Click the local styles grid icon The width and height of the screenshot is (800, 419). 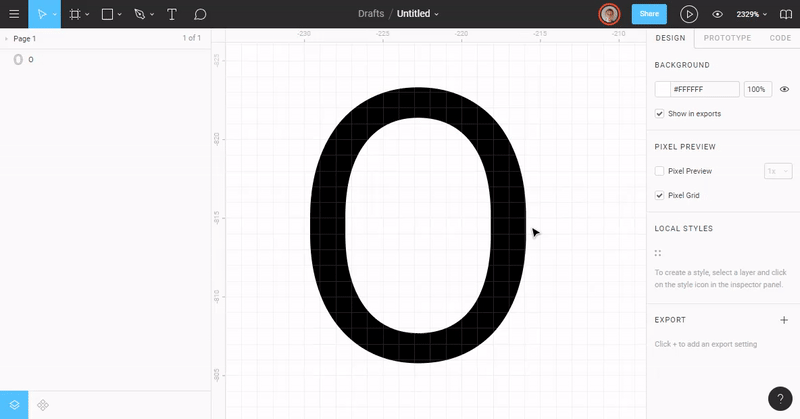point(658,253)
